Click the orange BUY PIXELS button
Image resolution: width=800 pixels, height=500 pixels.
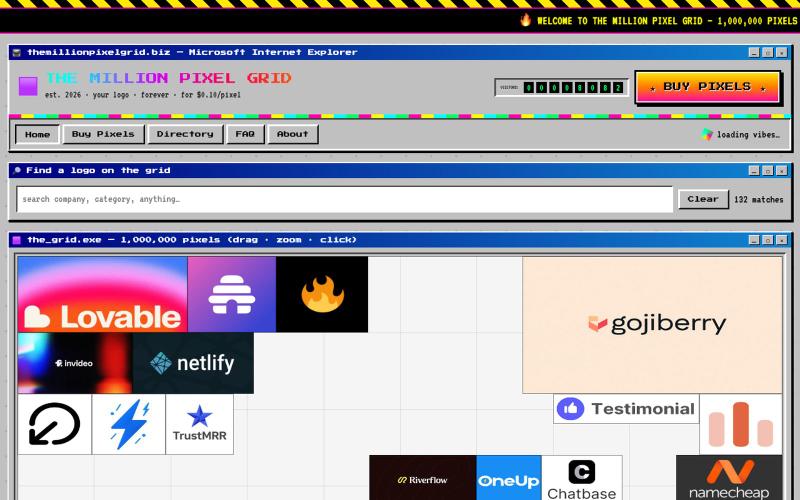pyautogui.click(x=707, y=87)
